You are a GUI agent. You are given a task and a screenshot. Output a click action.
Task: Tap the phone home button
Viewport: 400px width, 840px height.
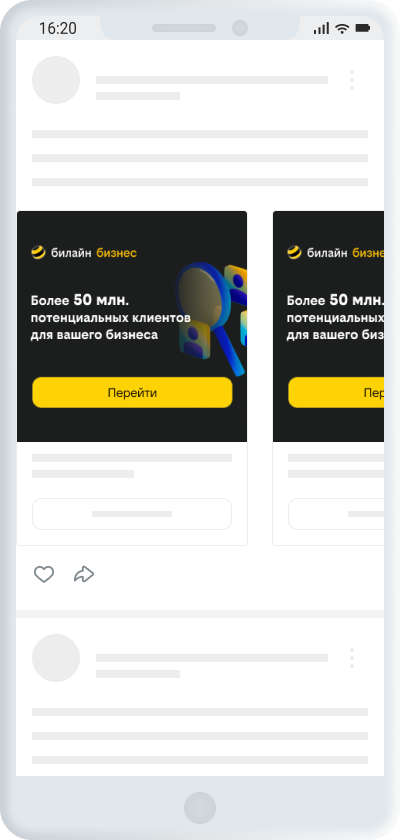pyautogui.click(x=200, y=808)
